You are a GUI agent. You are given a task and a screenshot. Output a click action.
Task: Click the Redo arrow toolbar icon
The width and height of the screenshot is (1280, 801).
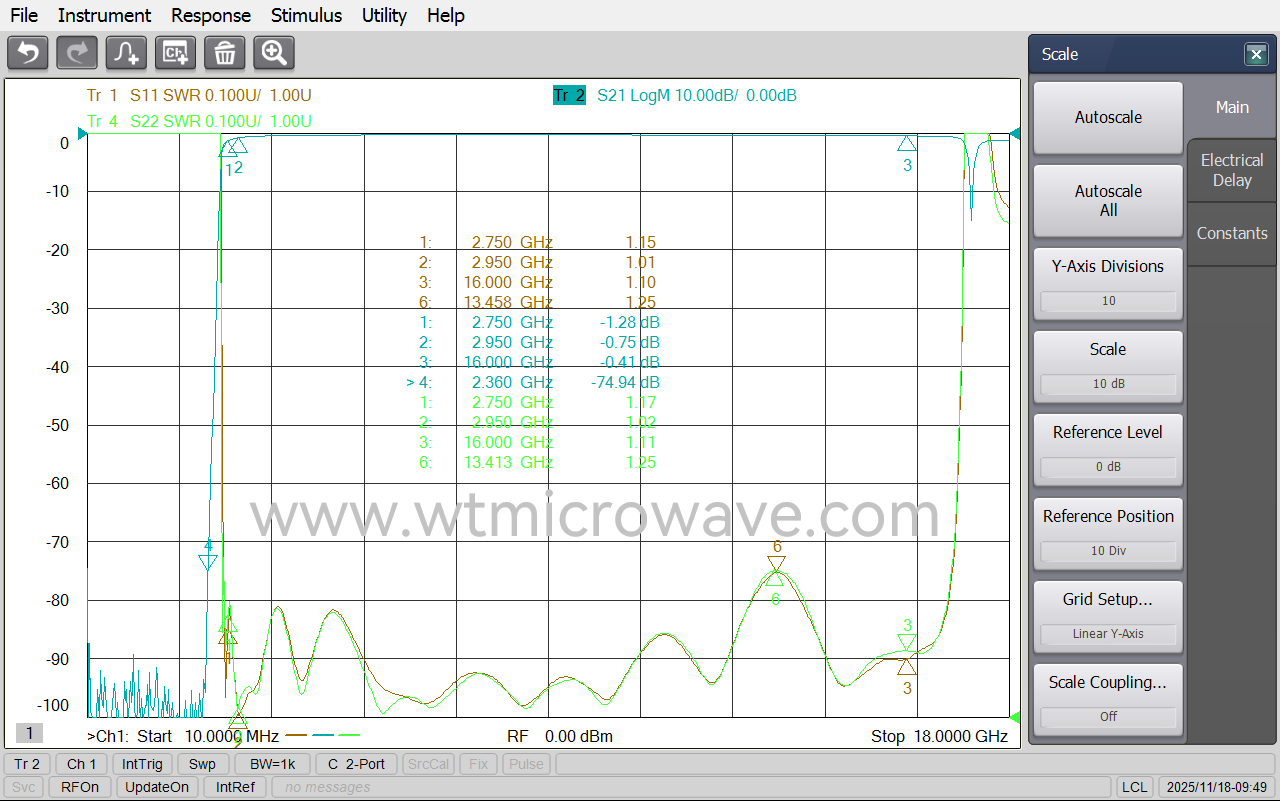[77, 53]
